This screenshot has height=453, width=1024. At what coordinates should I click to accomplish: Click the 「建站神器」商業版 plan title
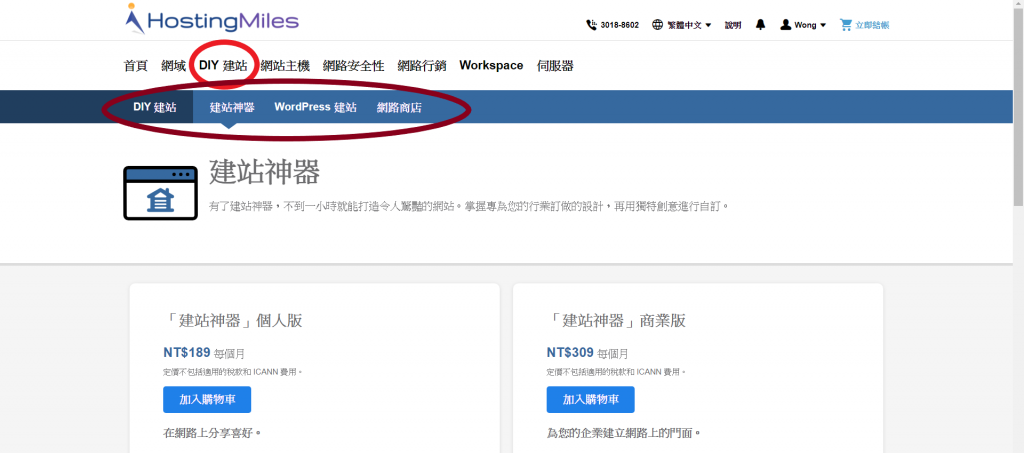(x=616, y=320)
